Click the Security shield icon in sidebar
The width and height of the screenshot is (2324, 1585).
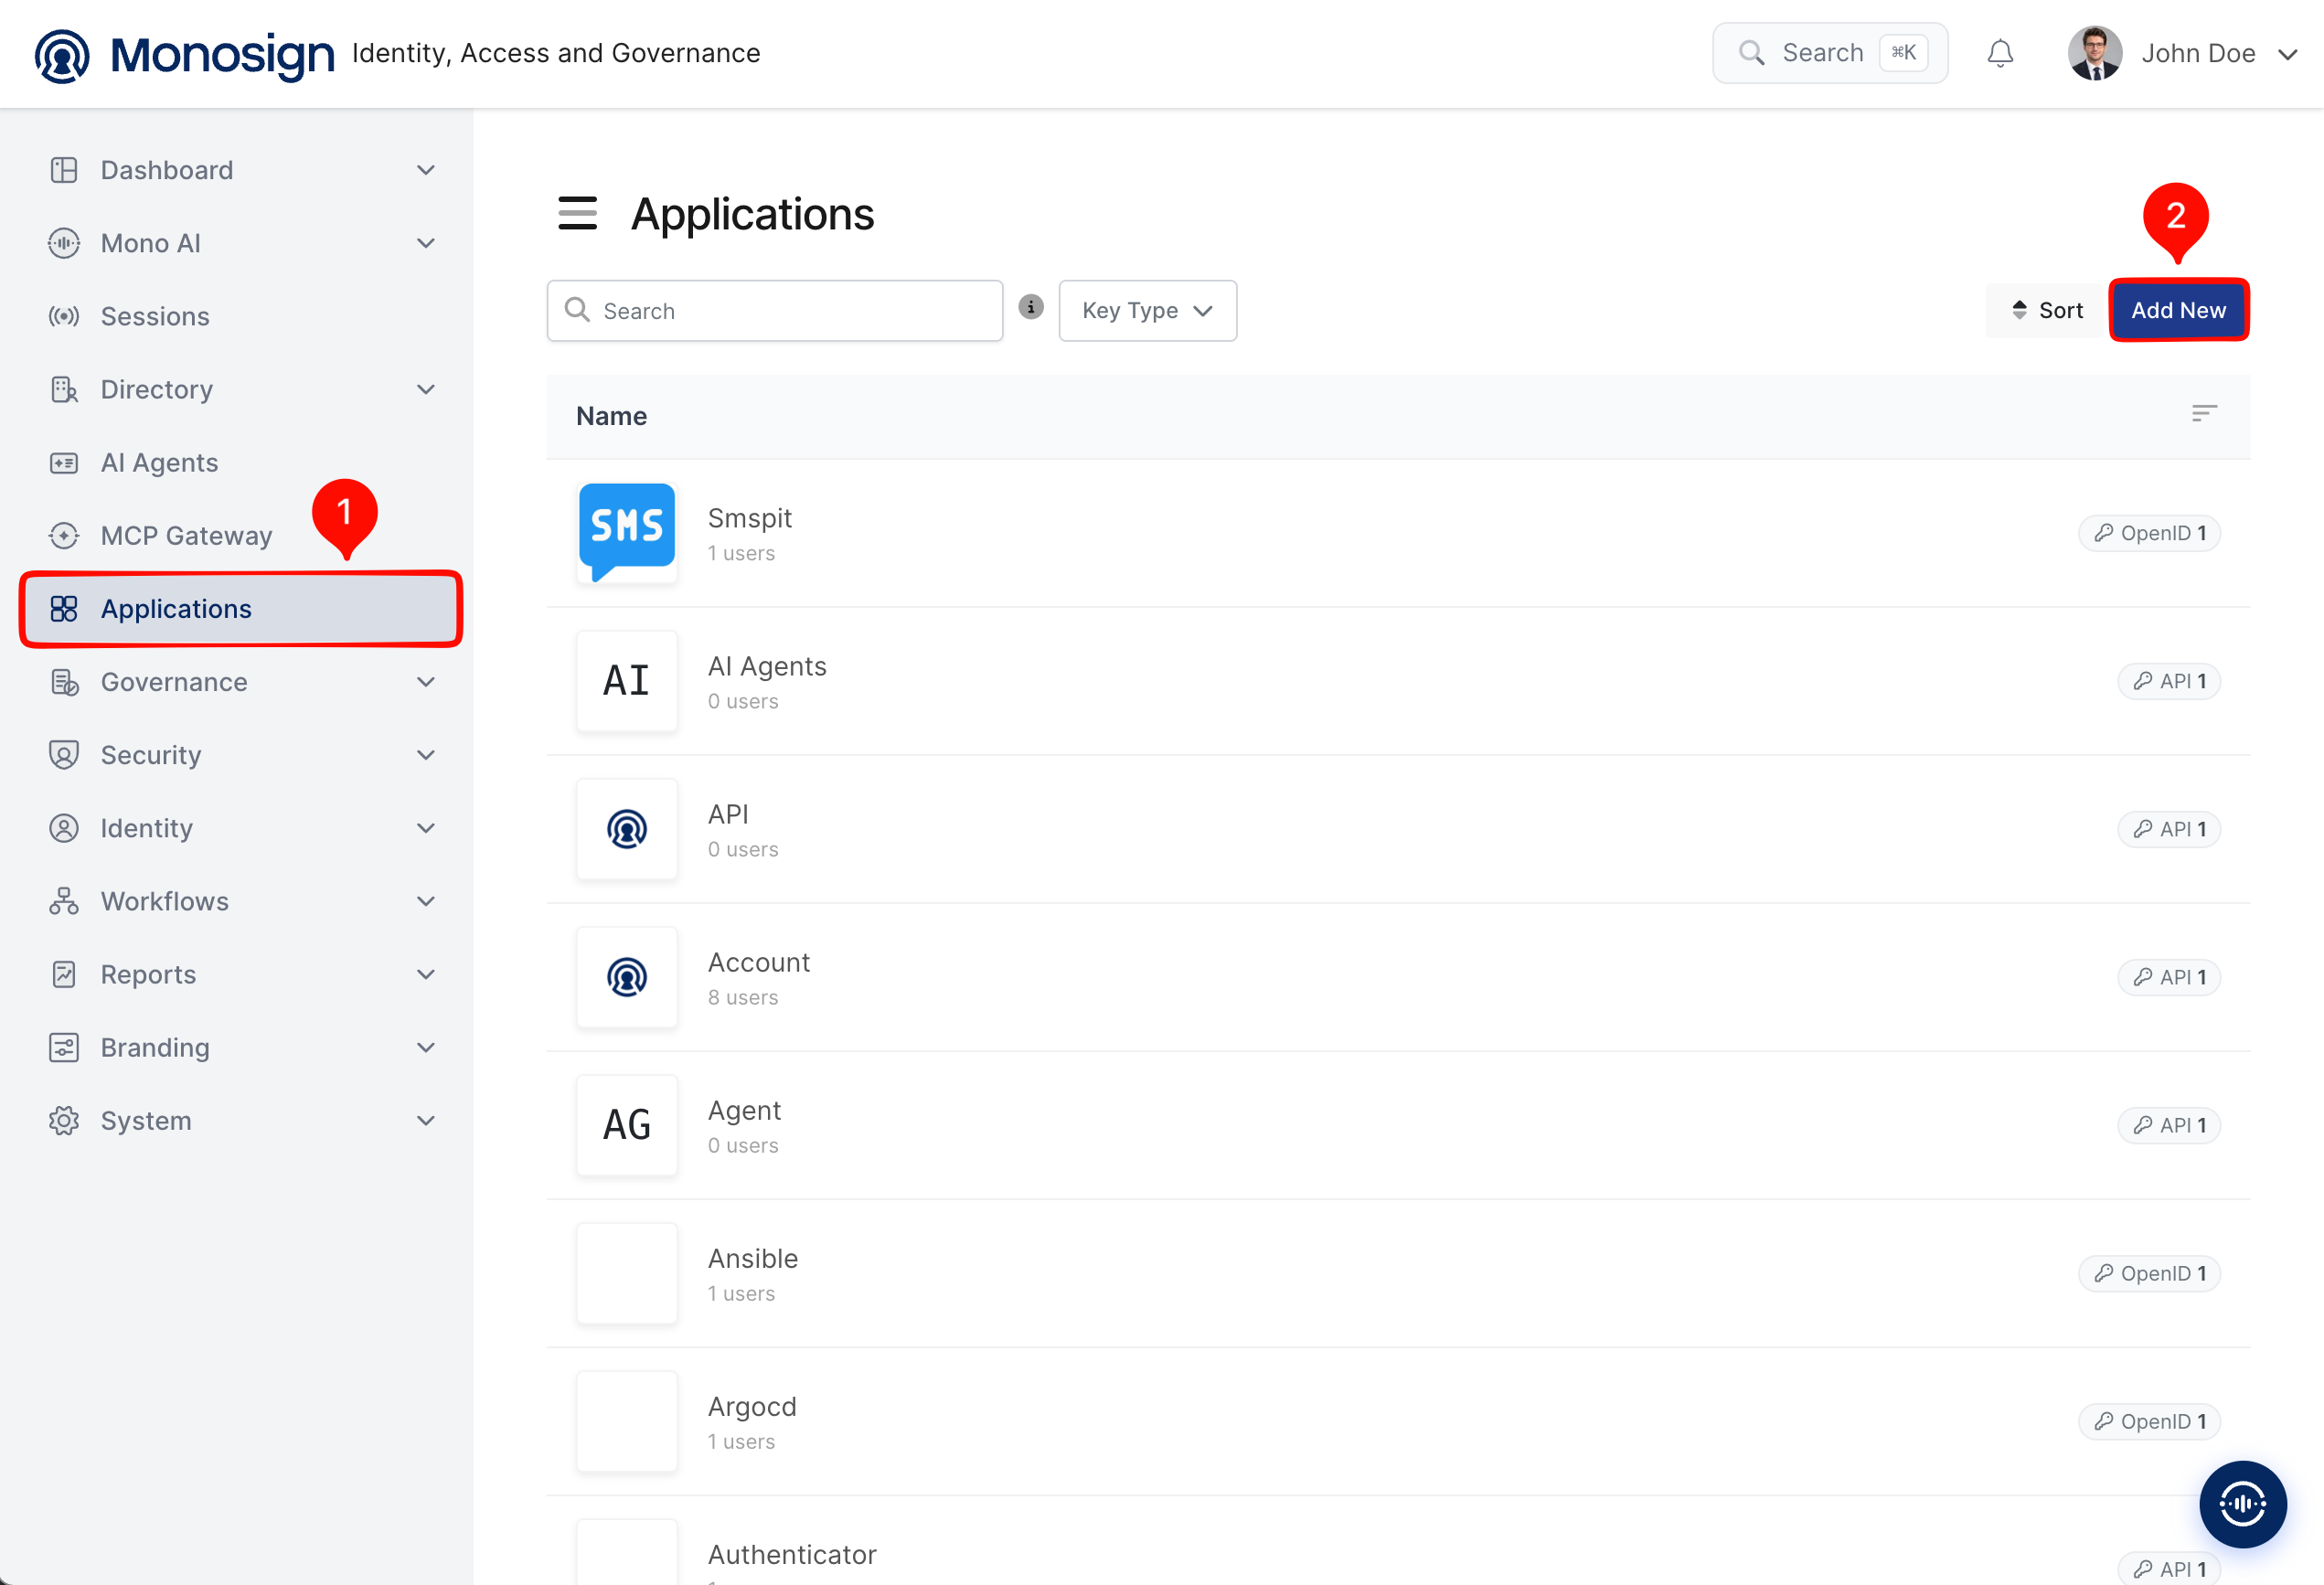64,755
